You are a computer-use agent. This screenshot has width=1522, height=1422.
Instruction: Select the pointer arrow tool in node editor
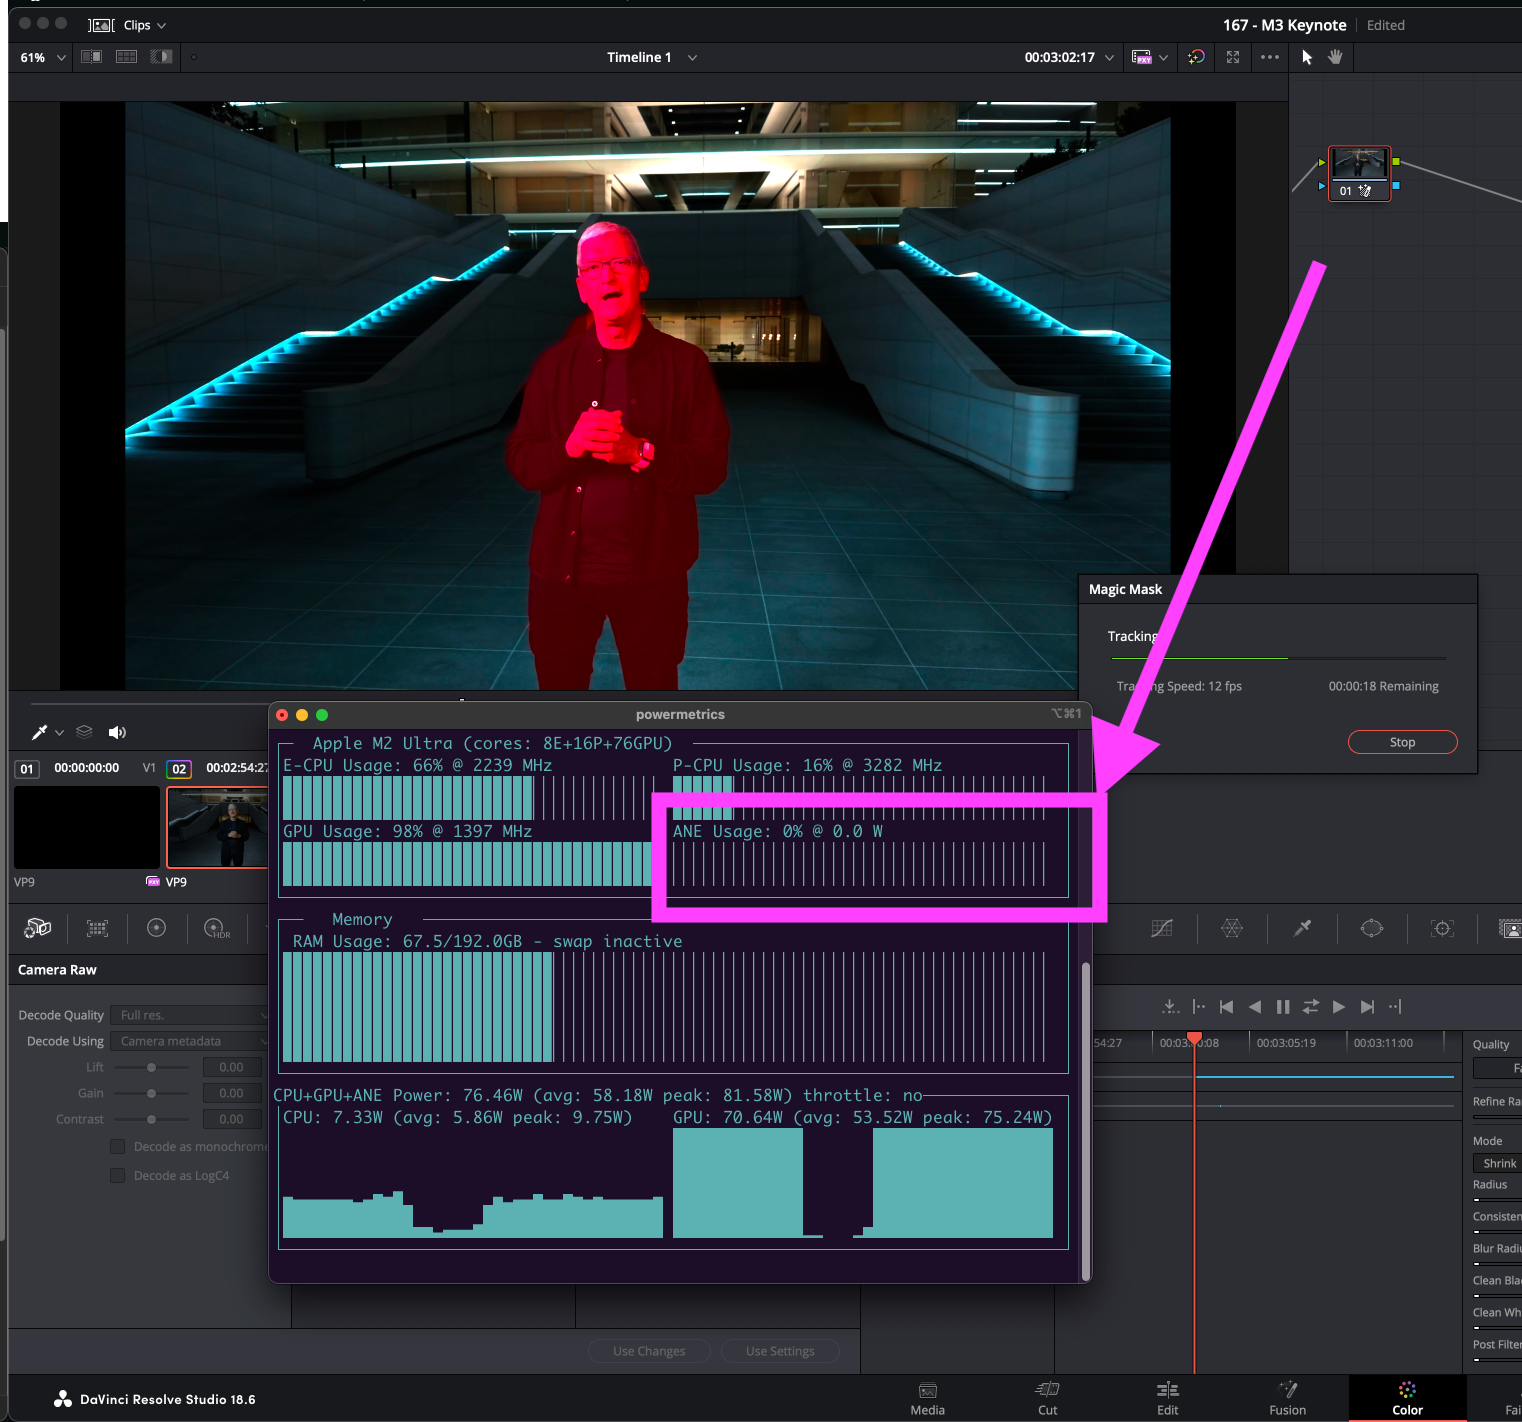click(1307, 58)
